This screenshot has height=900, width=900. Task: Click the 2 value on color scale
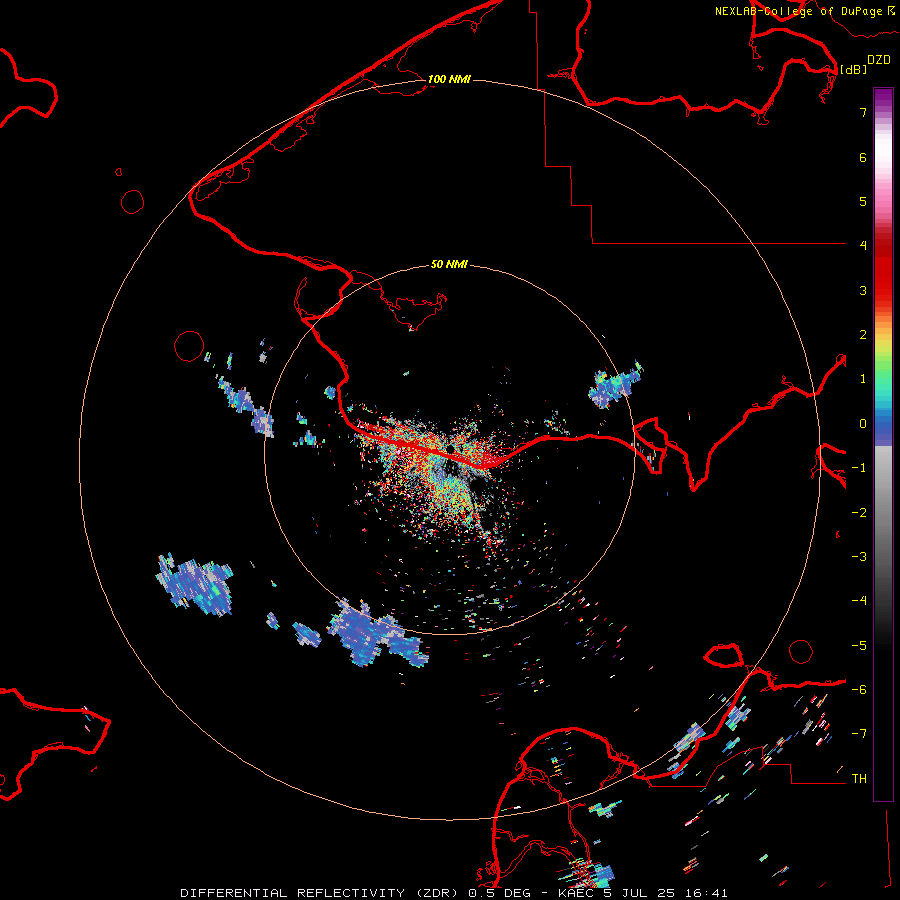click(x=863, y=335)
